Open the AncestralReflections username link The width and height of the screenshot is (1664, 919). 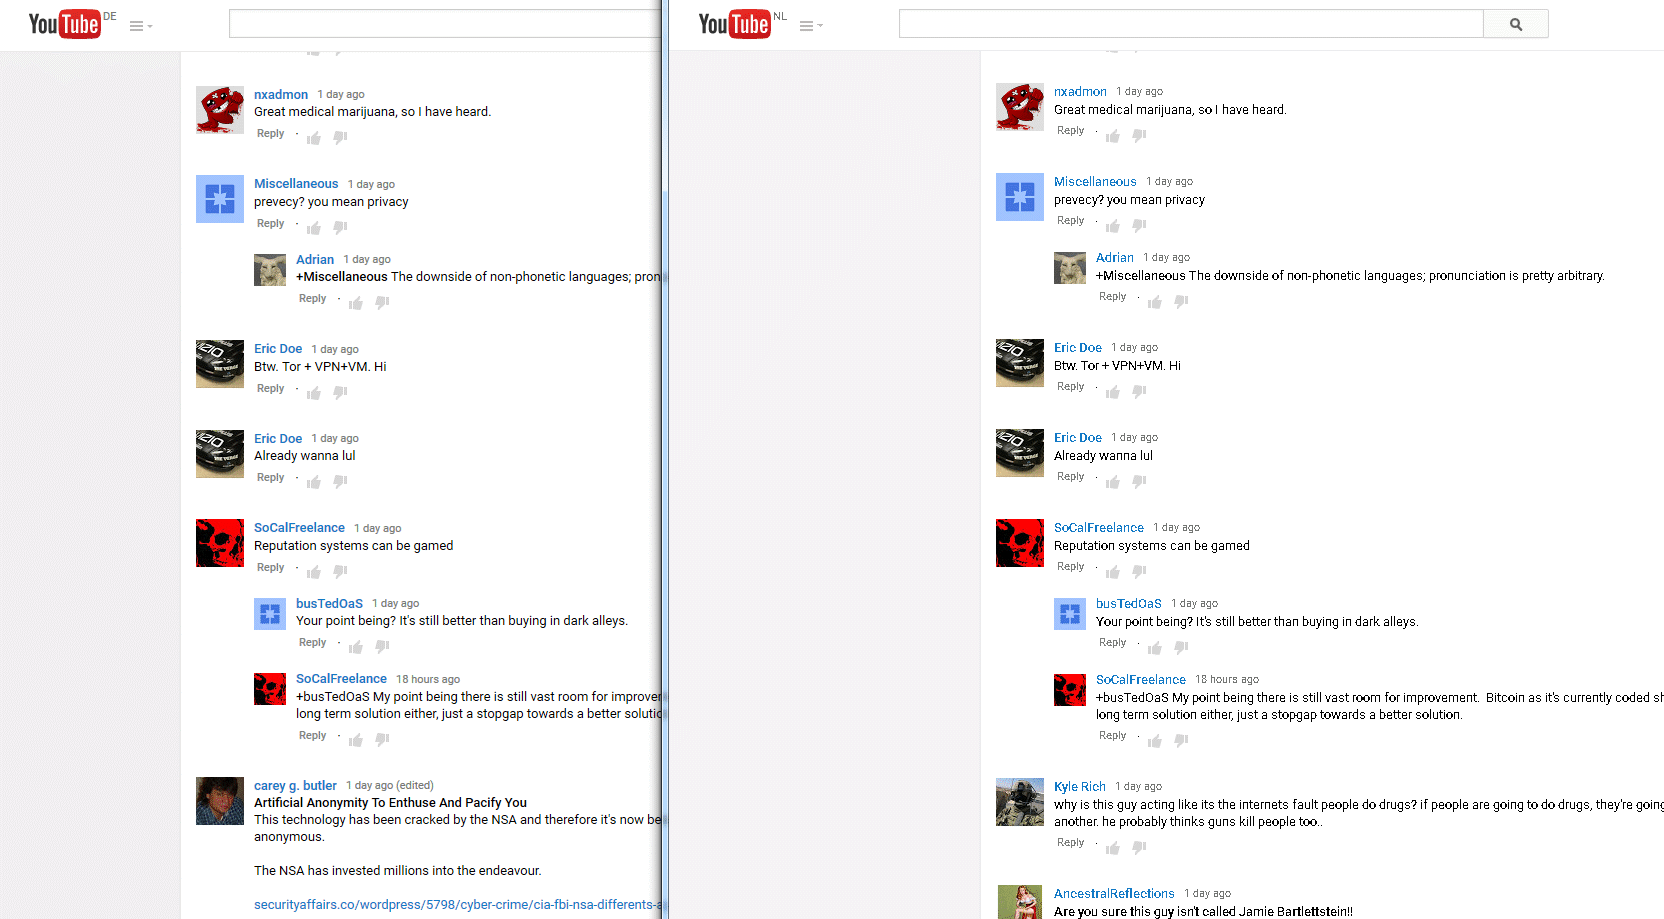pos(1114,894)
